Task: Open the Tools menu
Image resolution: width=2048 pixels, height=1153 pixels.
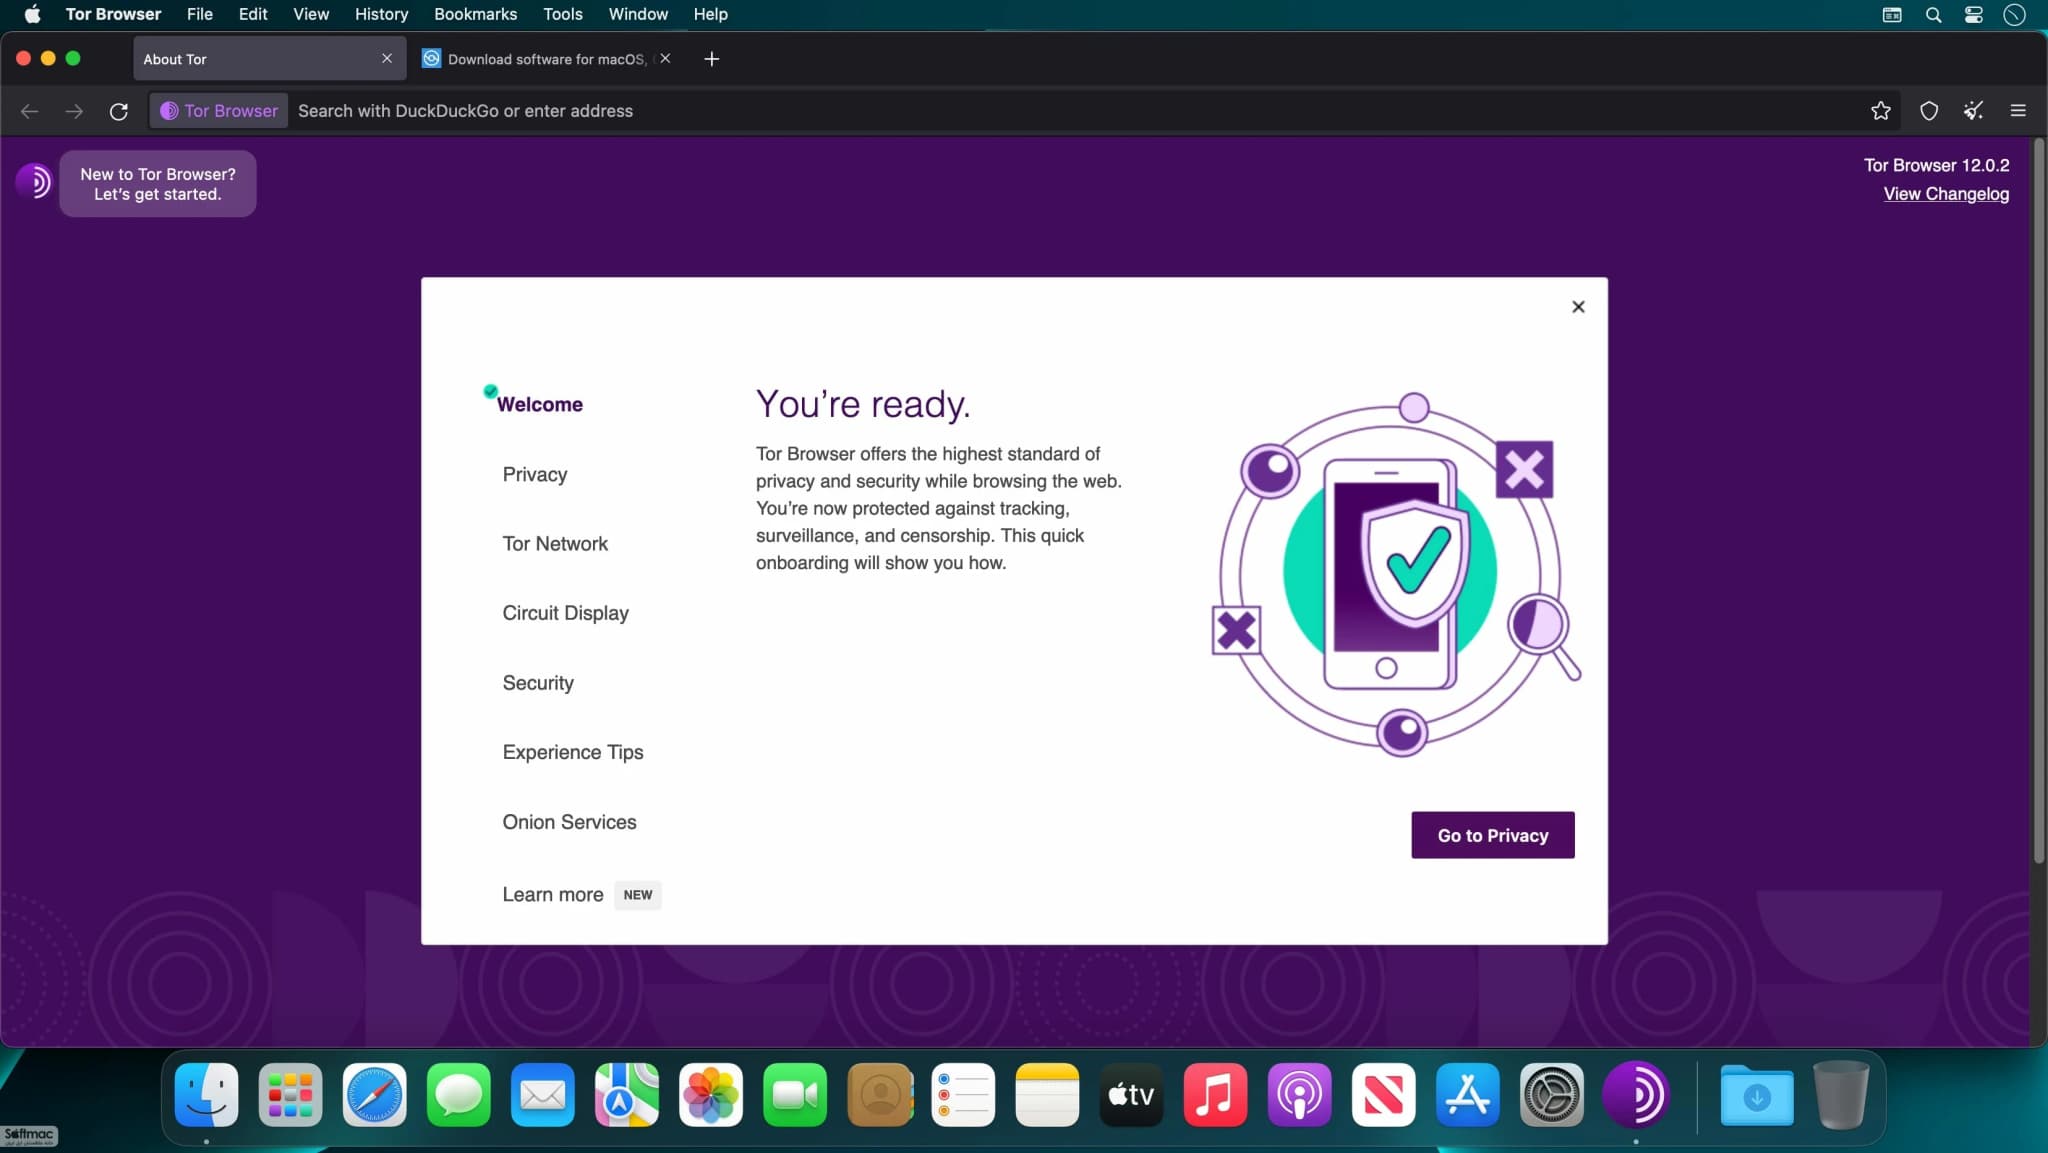Action: click(563, 14)
